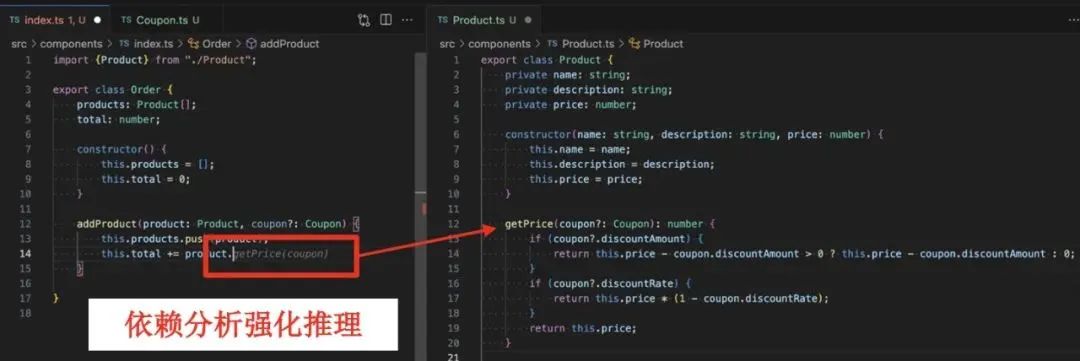
Task: Click 'private name: string;' line
Action: pos(568,74)
